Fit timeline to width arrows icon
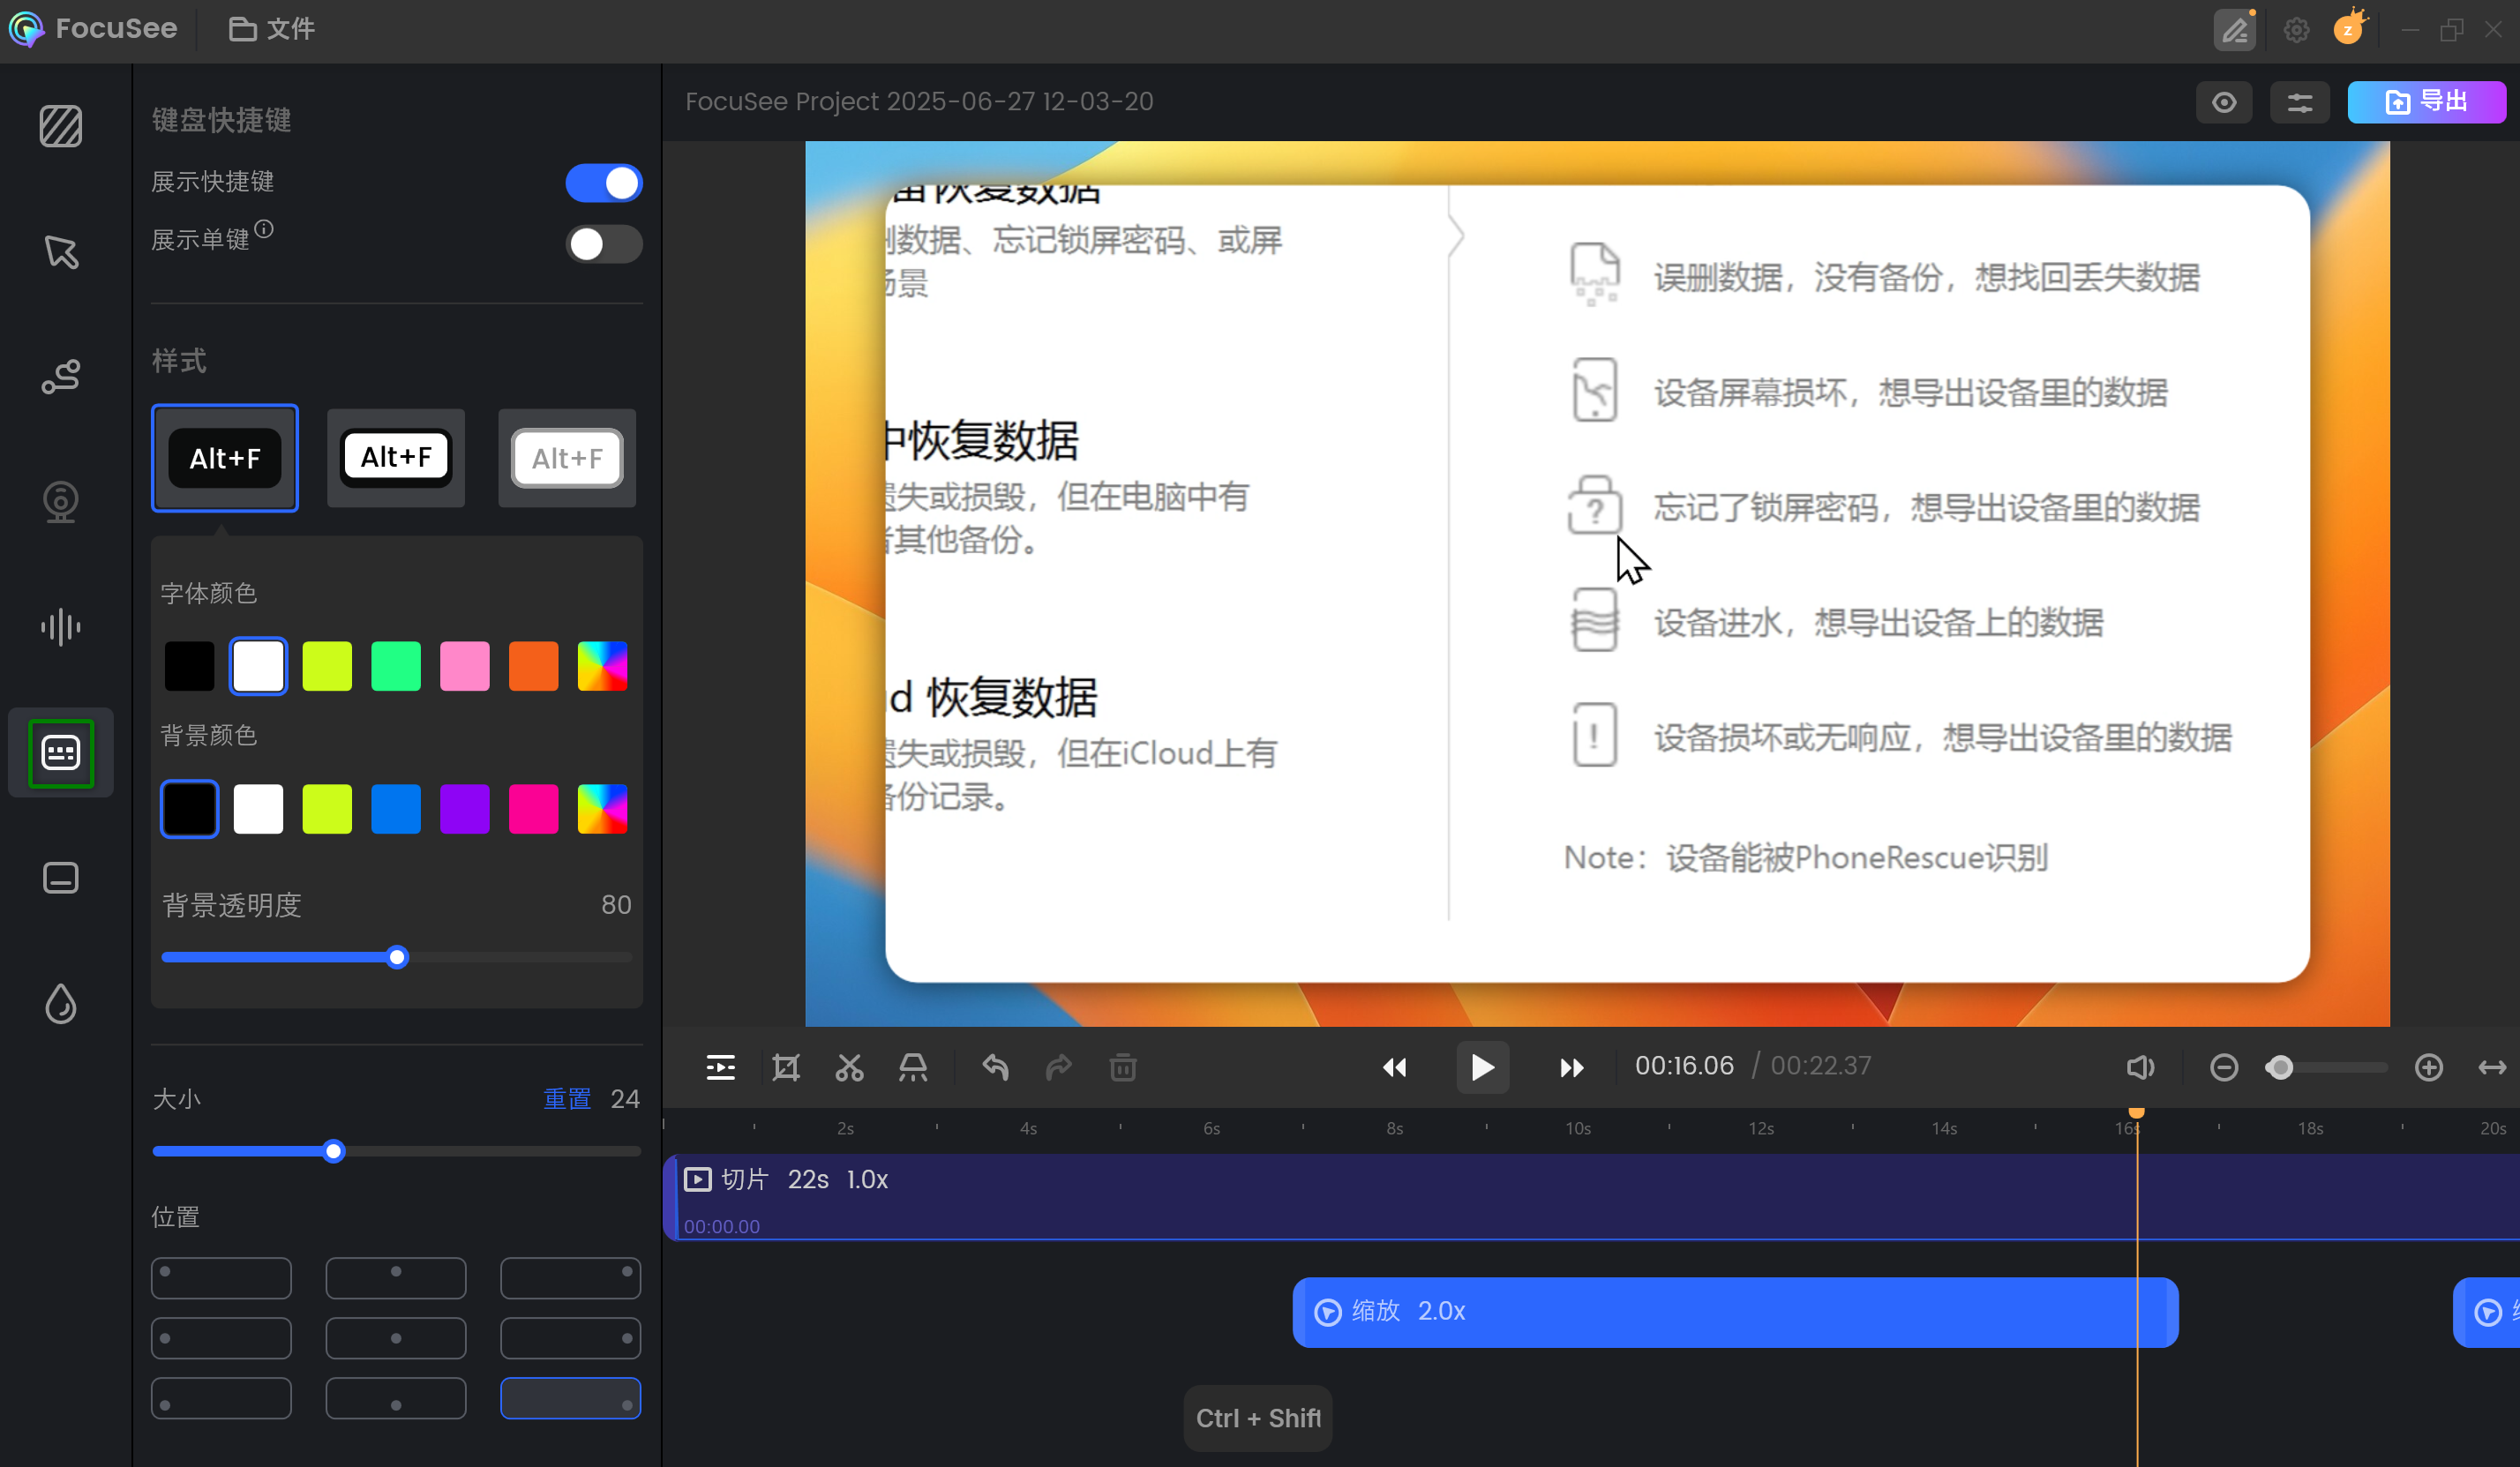Screen dimensions: 2520x1467 (2492, 1067)
